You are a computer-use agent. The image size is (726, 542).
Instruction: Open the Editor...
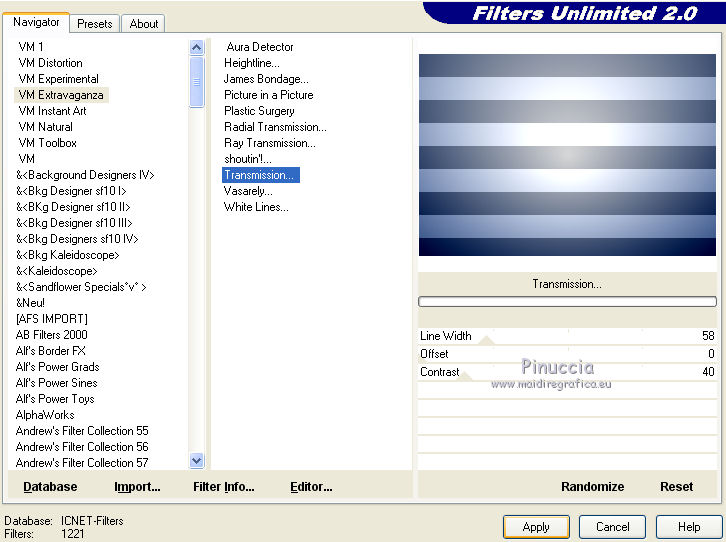click(x=311, y=487)
